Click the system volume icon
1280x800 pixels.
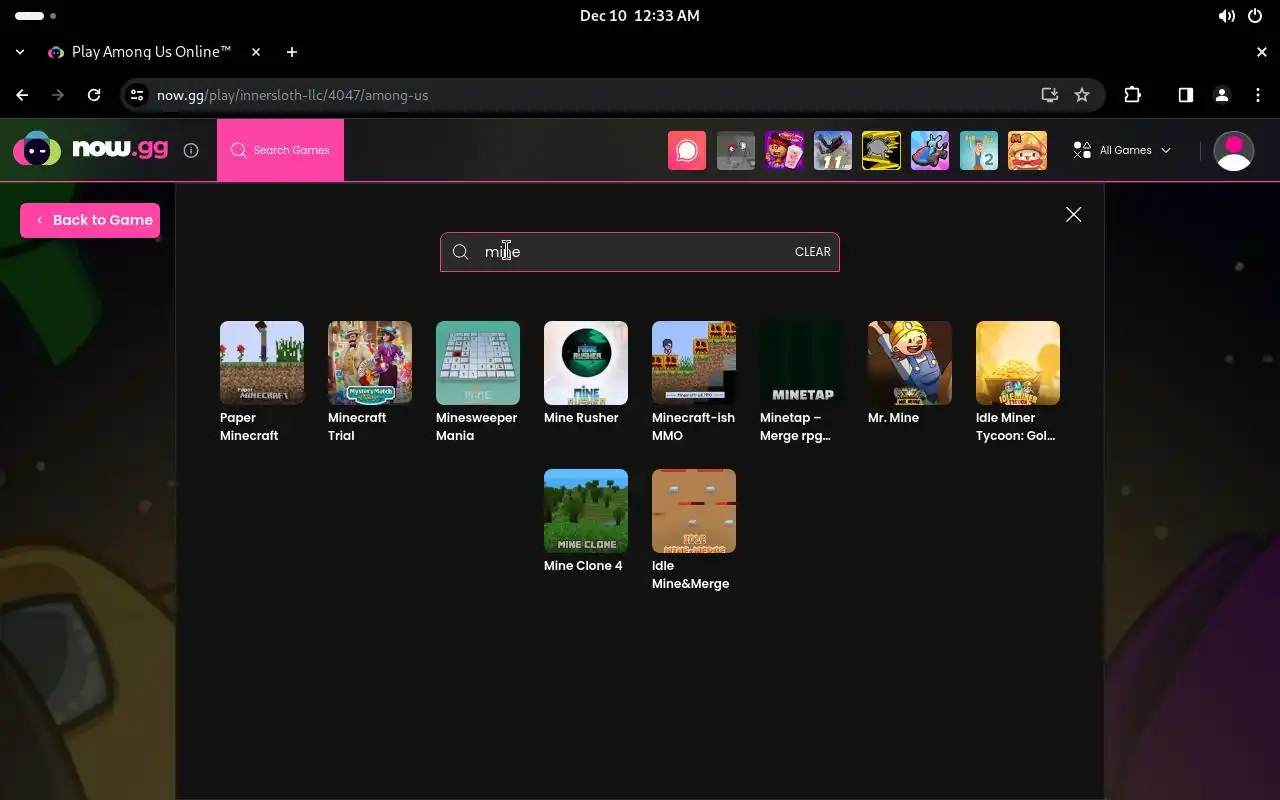pos(1226,16)
